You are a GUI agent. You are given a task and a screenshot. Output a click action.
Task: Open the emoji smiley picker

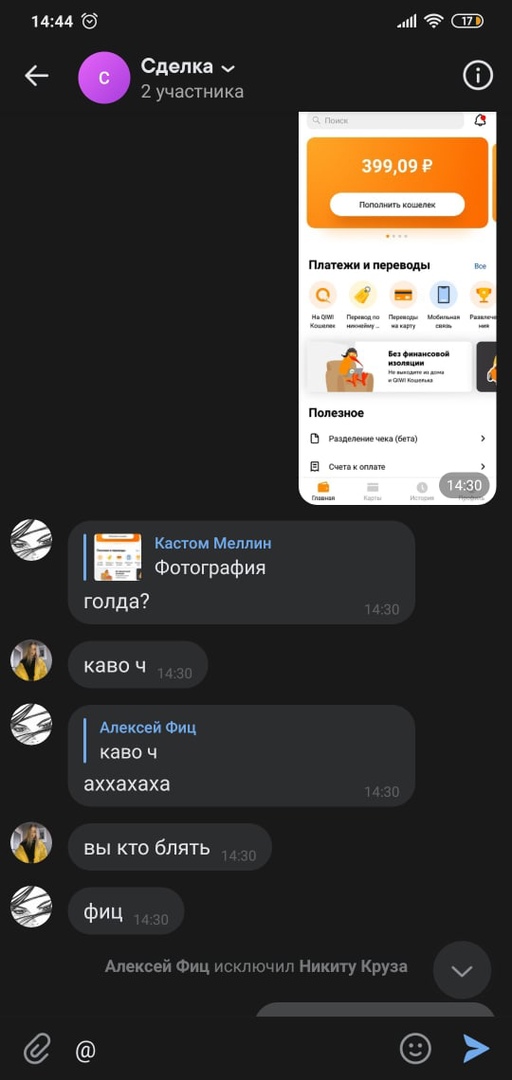(416, 1048)
